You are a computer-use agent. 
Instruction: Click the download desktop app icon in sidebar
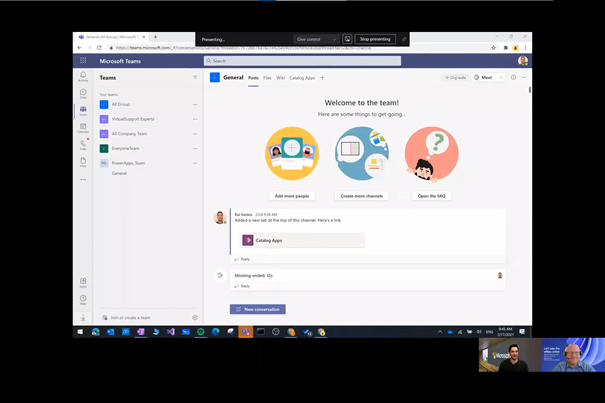83,317
